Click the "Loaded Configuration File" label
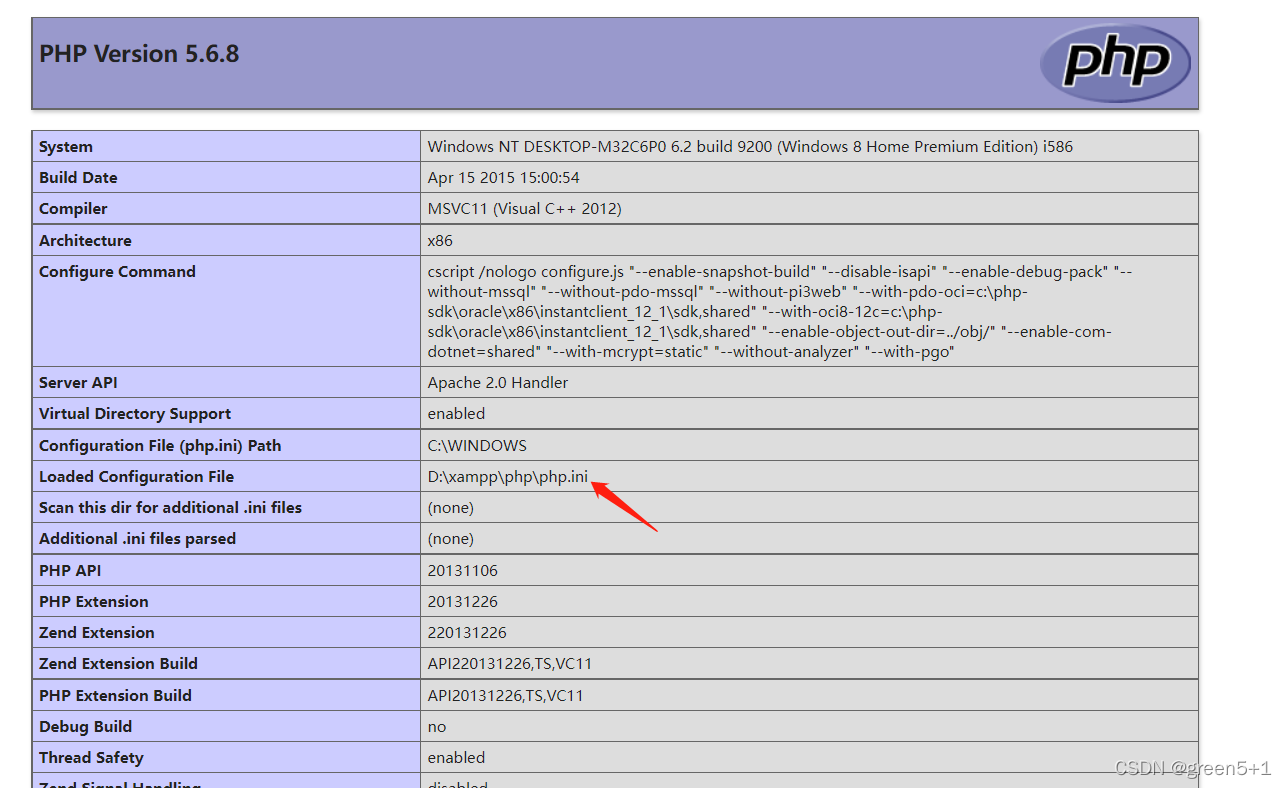The width and height of the screenshot is (1287, 788). pyautogui.click(x=136, y=477)
